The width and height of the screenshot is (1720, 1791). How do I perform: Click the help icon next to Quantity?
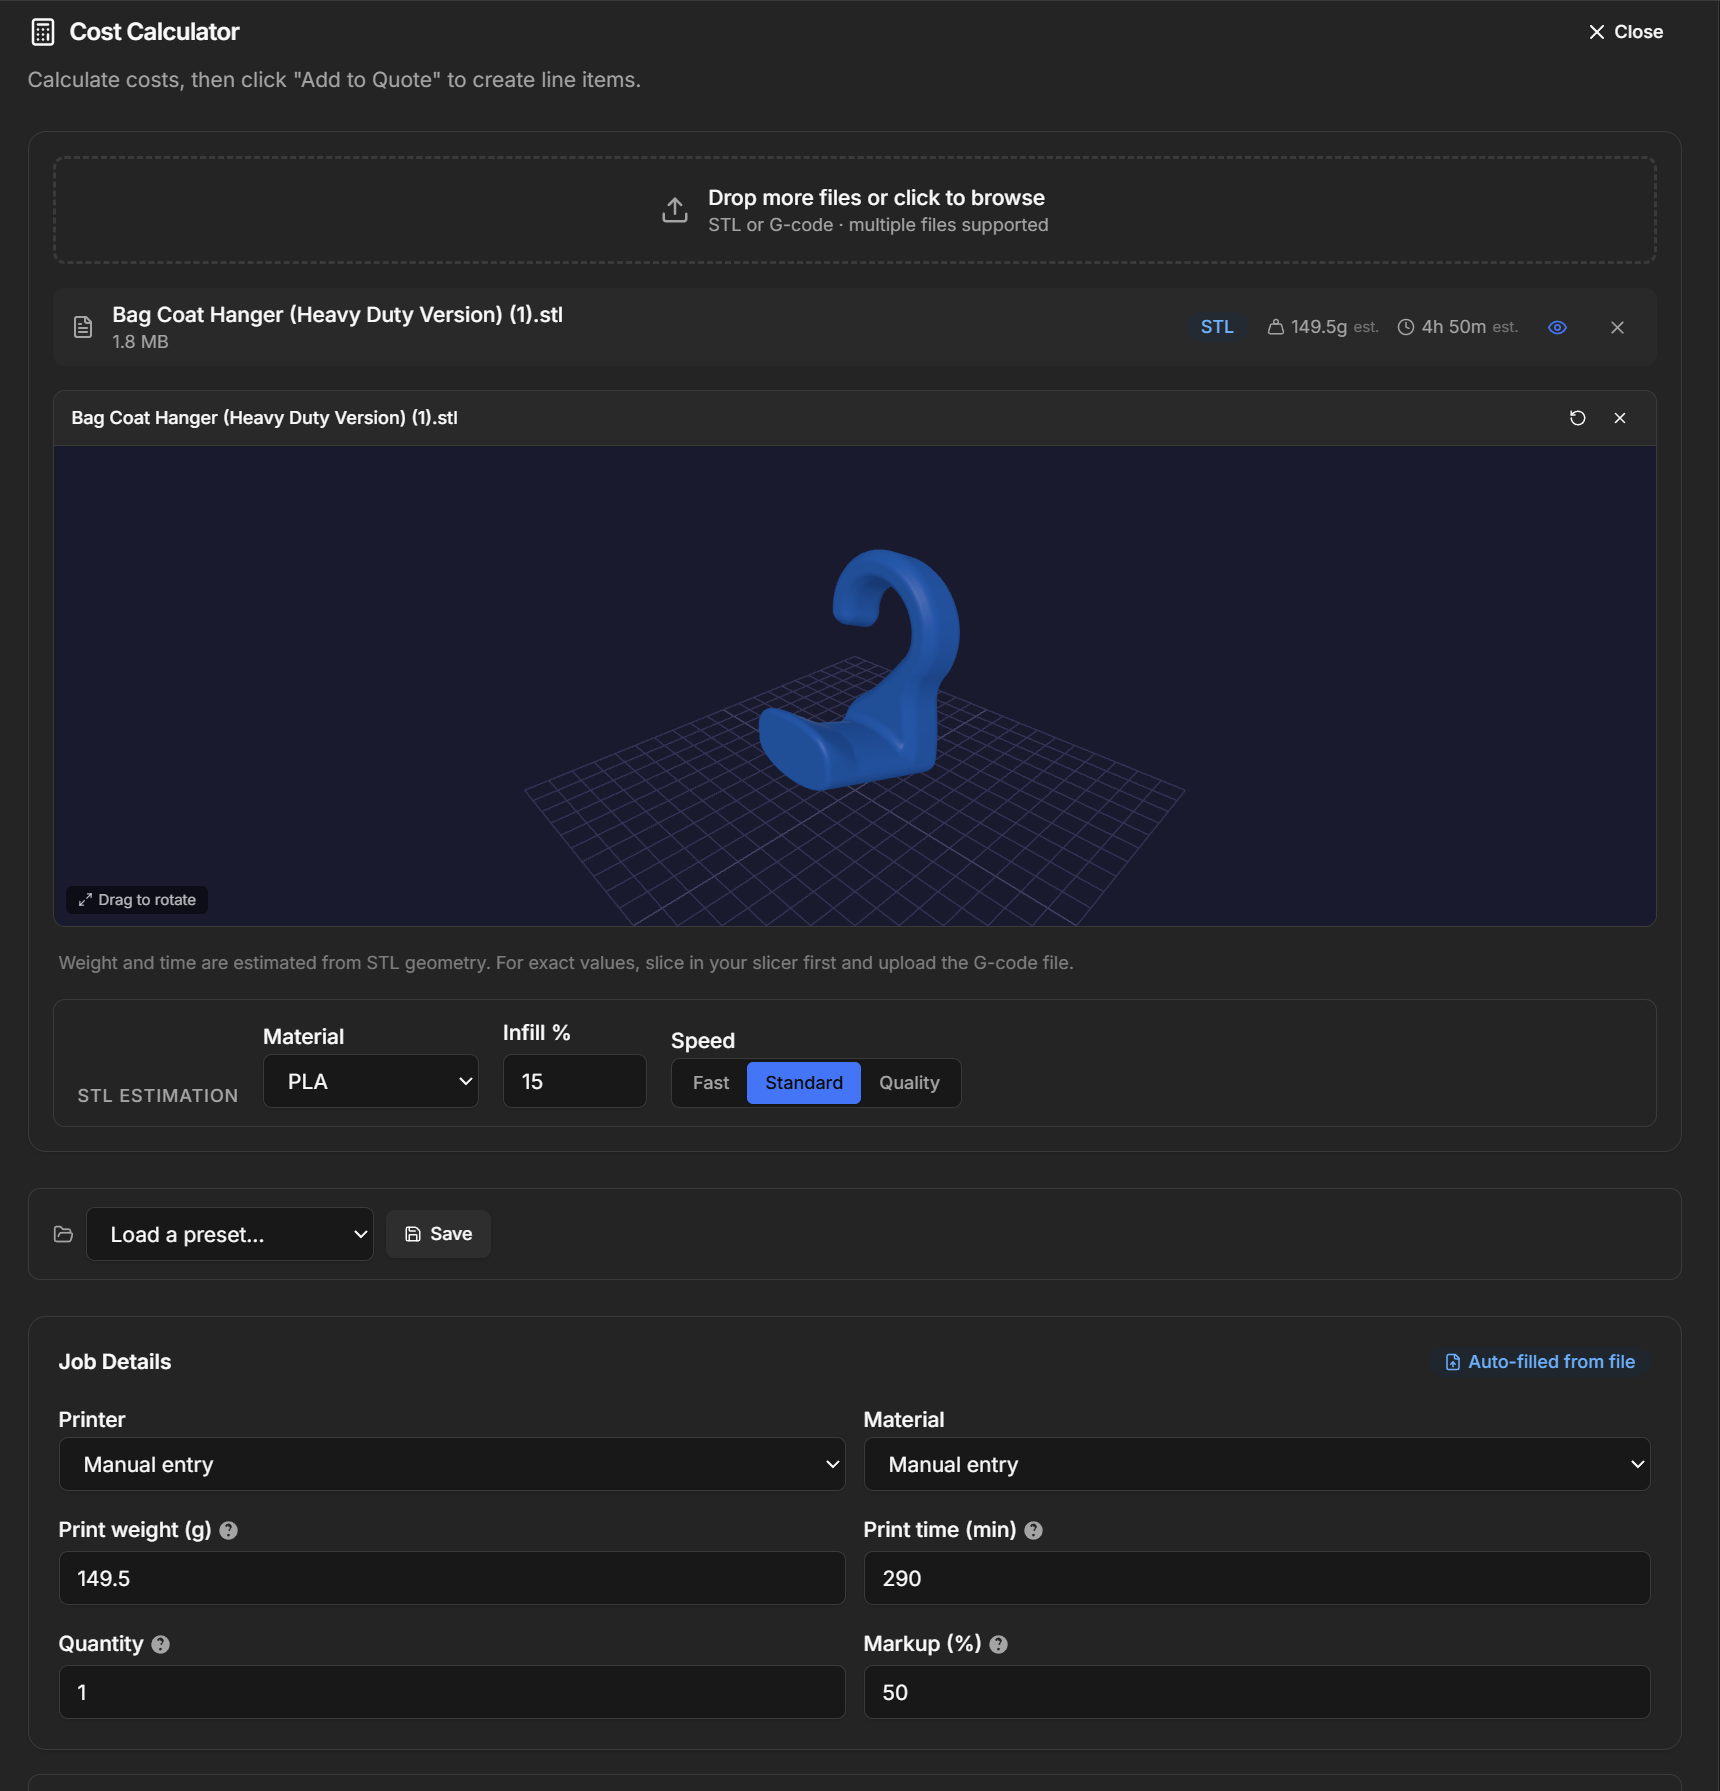coord(161,1644)
